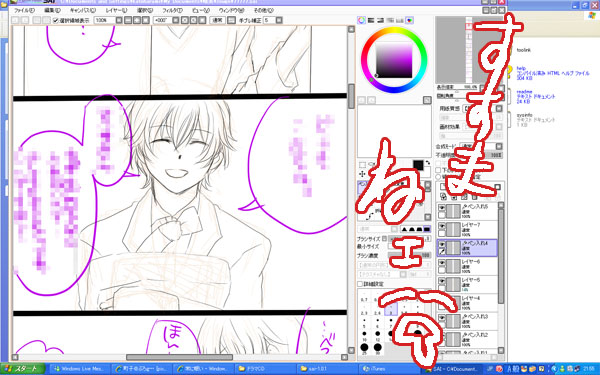Click the black foreground color swatch
The width and height of the screenshot is (600, 375).
click(418, 165)
